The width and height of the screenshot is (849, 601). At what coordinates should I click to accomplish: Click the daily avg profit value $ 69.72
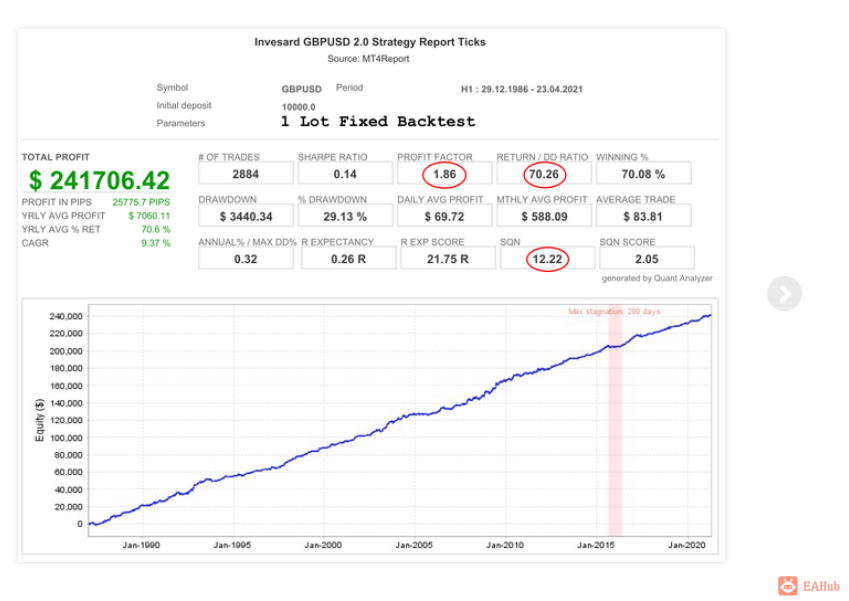pos(445,217)
